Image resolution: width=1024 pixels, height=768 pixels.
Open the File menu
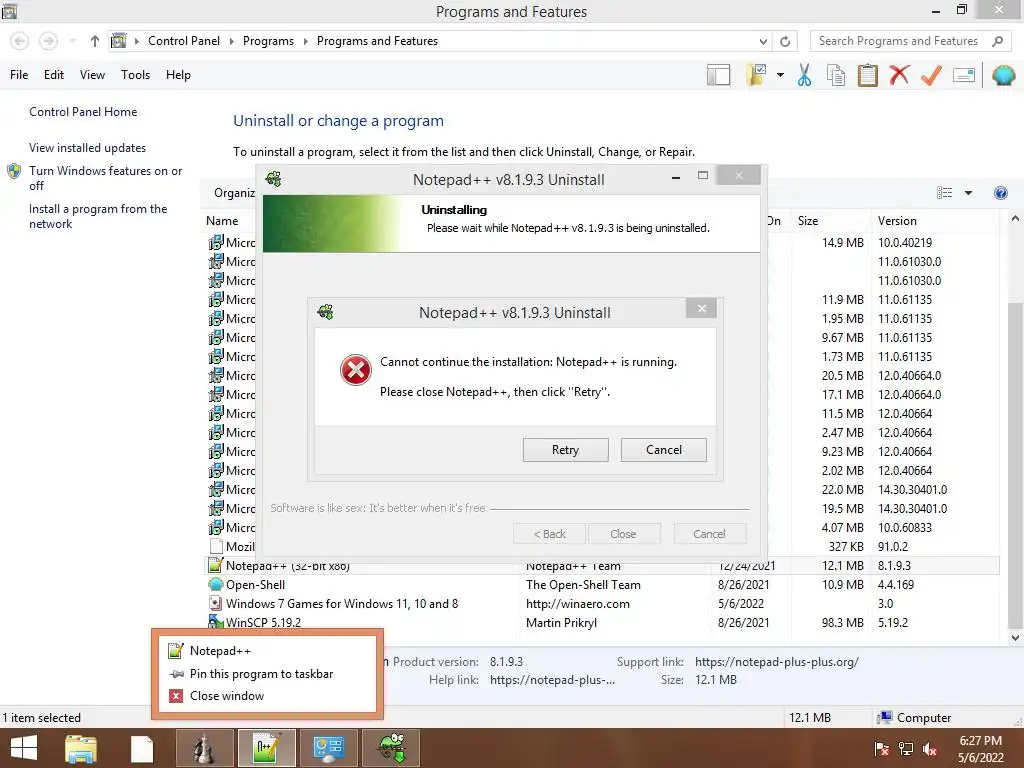tap(19, 75)
